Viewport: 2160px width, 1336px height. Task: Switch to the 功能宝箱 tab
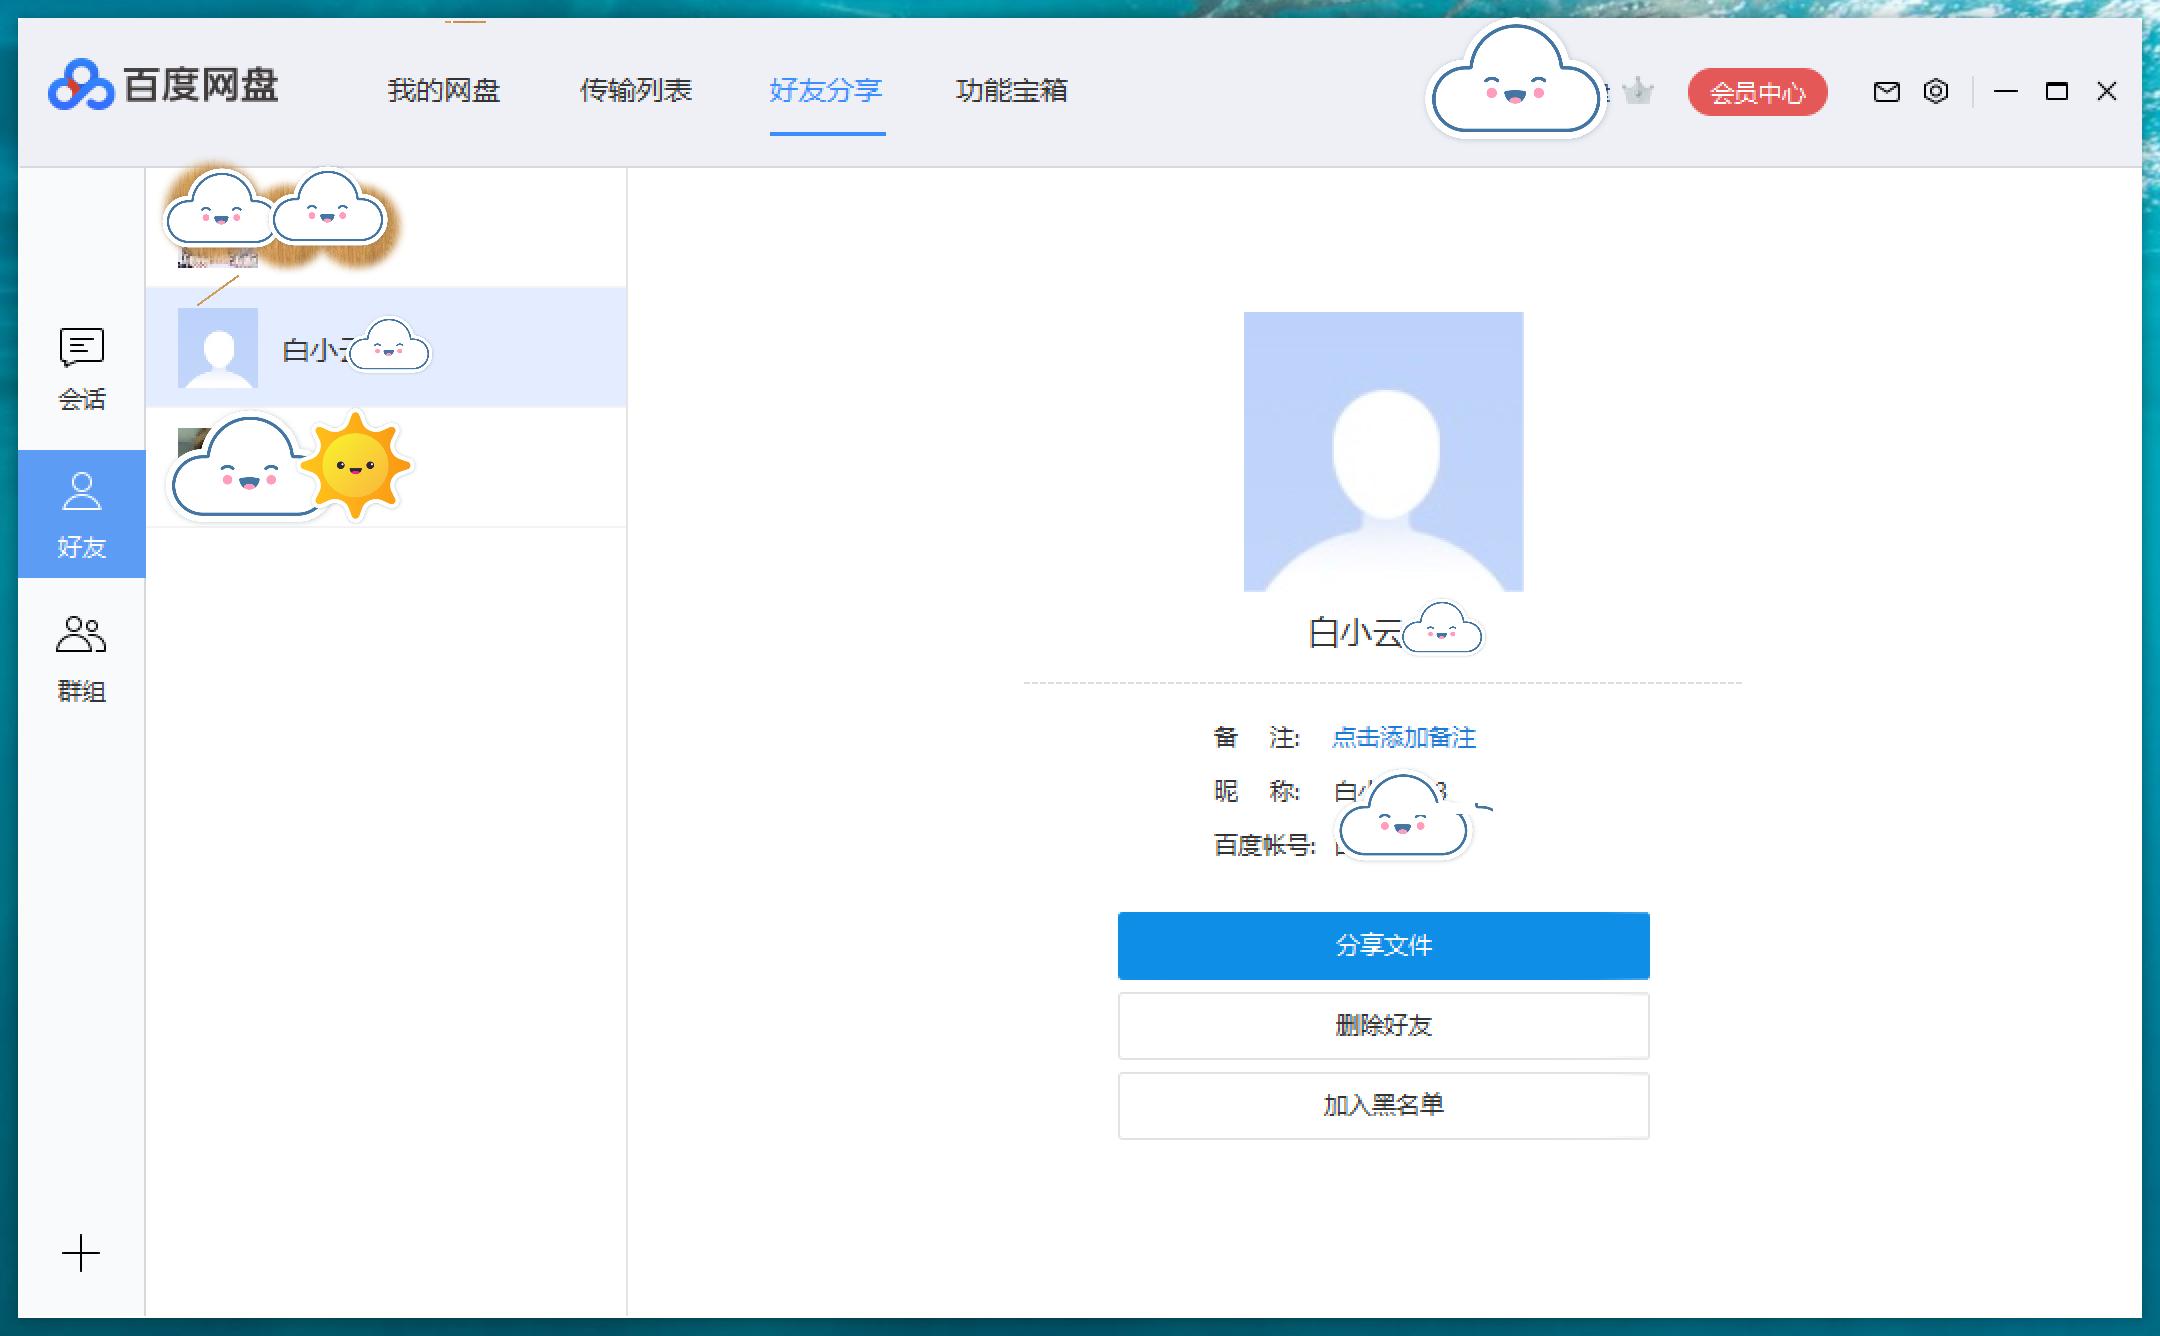point(1013,91)
